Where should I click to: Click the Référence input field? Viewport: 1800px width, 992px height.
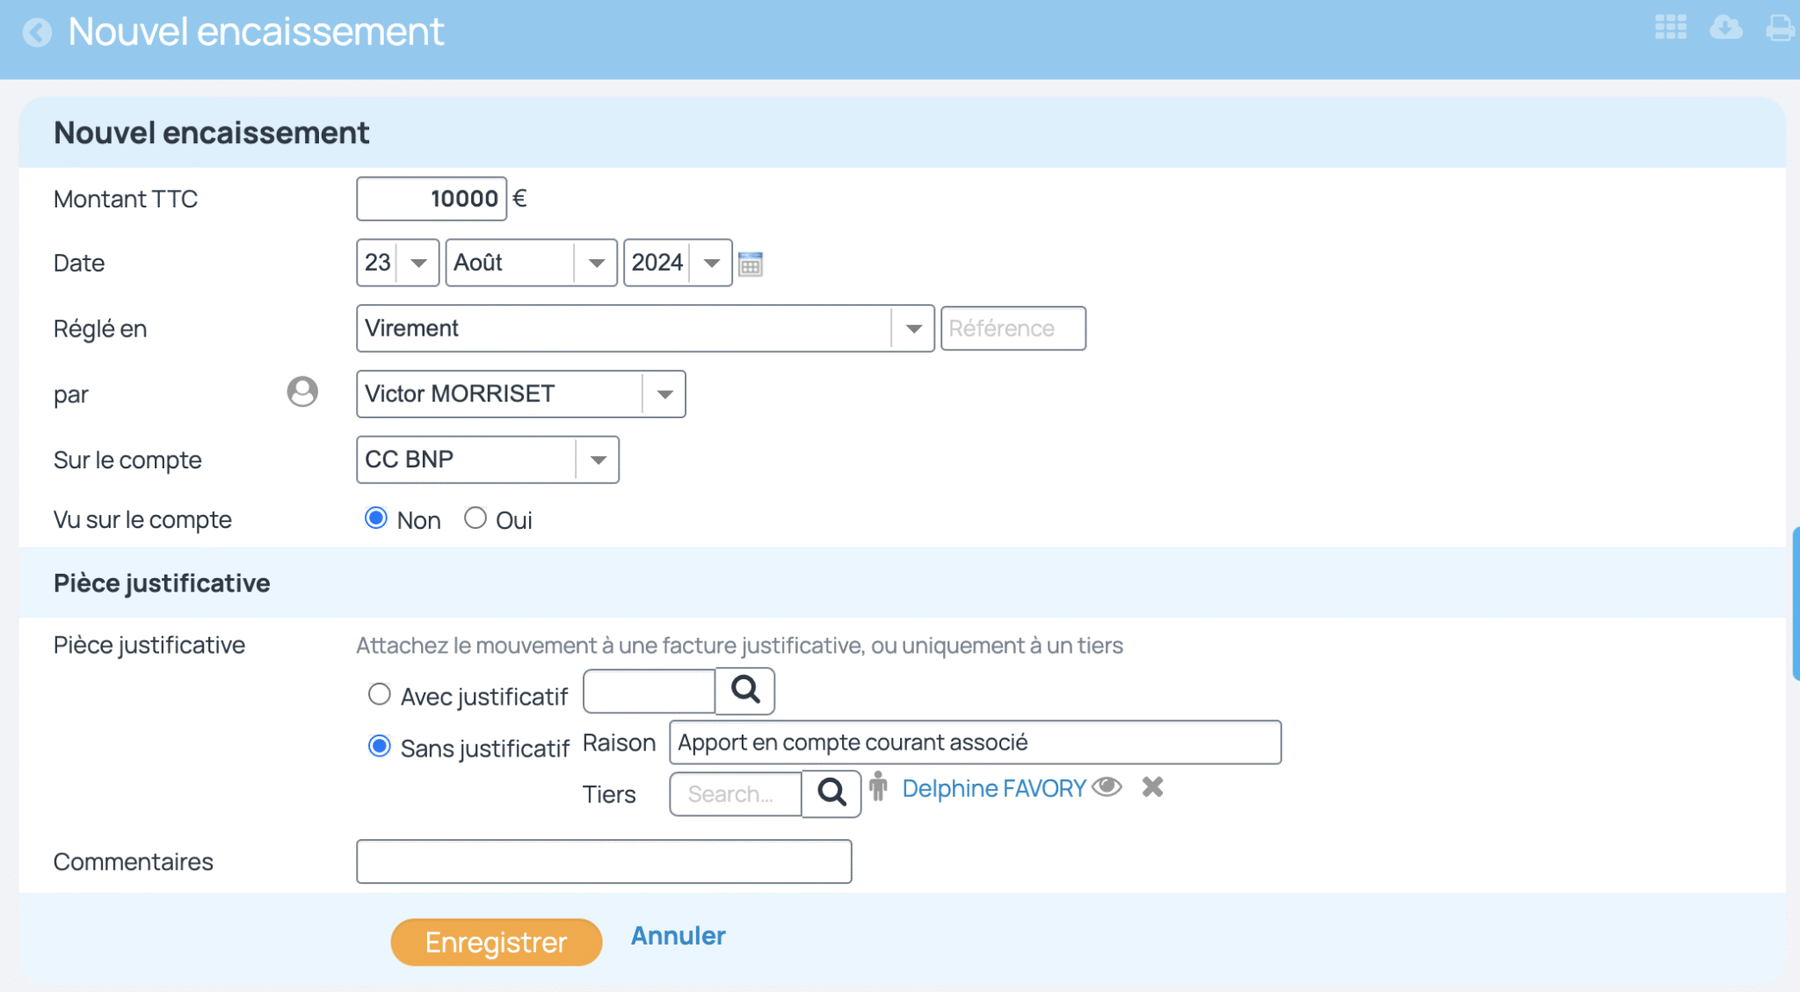tap(1013, 328)
